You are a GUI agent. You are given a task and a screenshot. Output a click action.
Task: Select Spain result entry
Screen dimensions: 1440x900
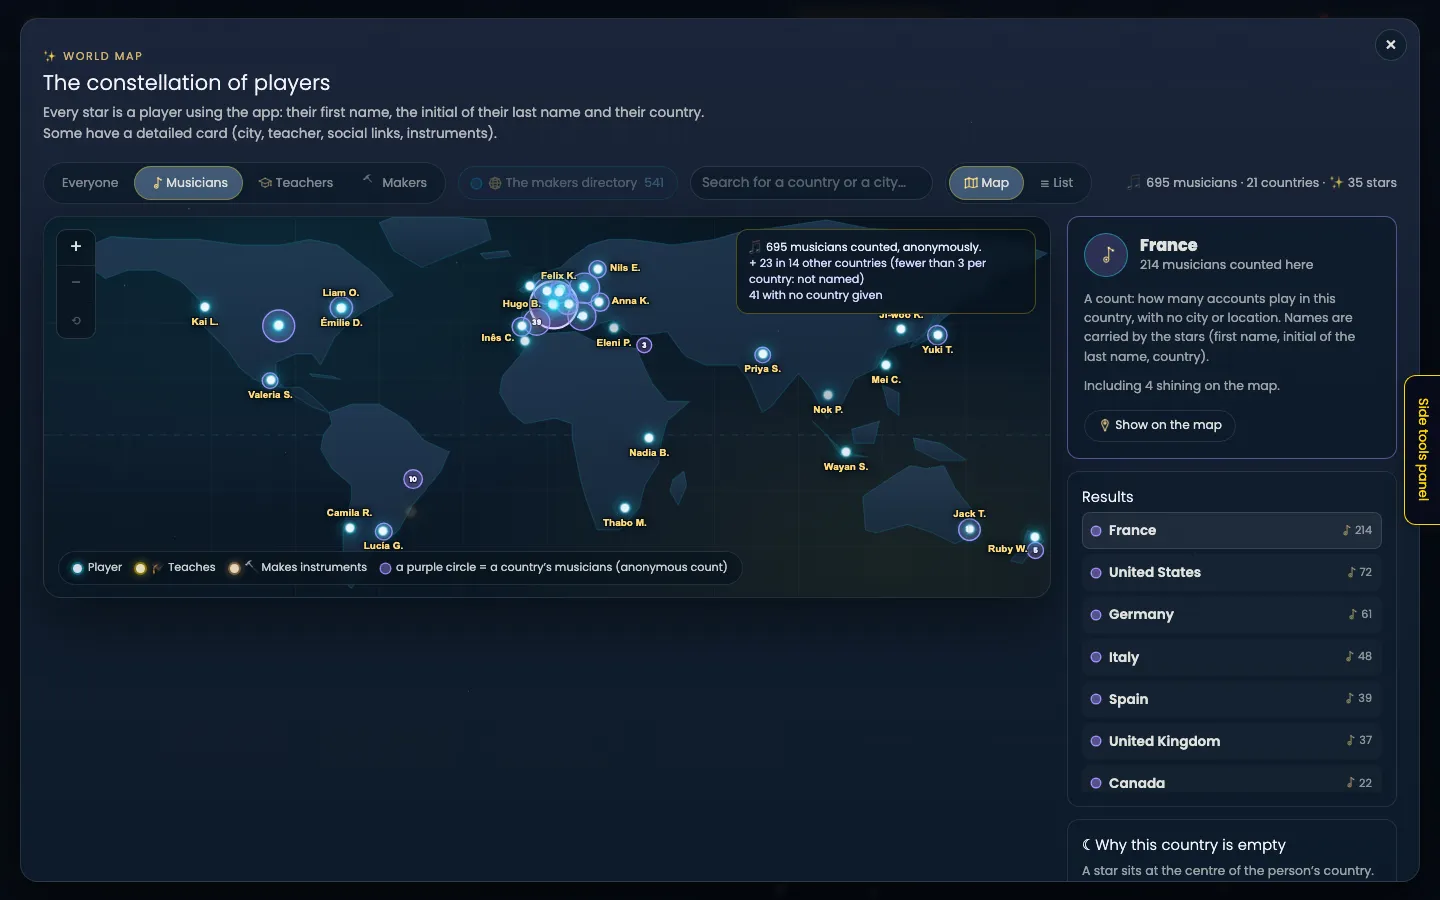tap(1232, 699)
